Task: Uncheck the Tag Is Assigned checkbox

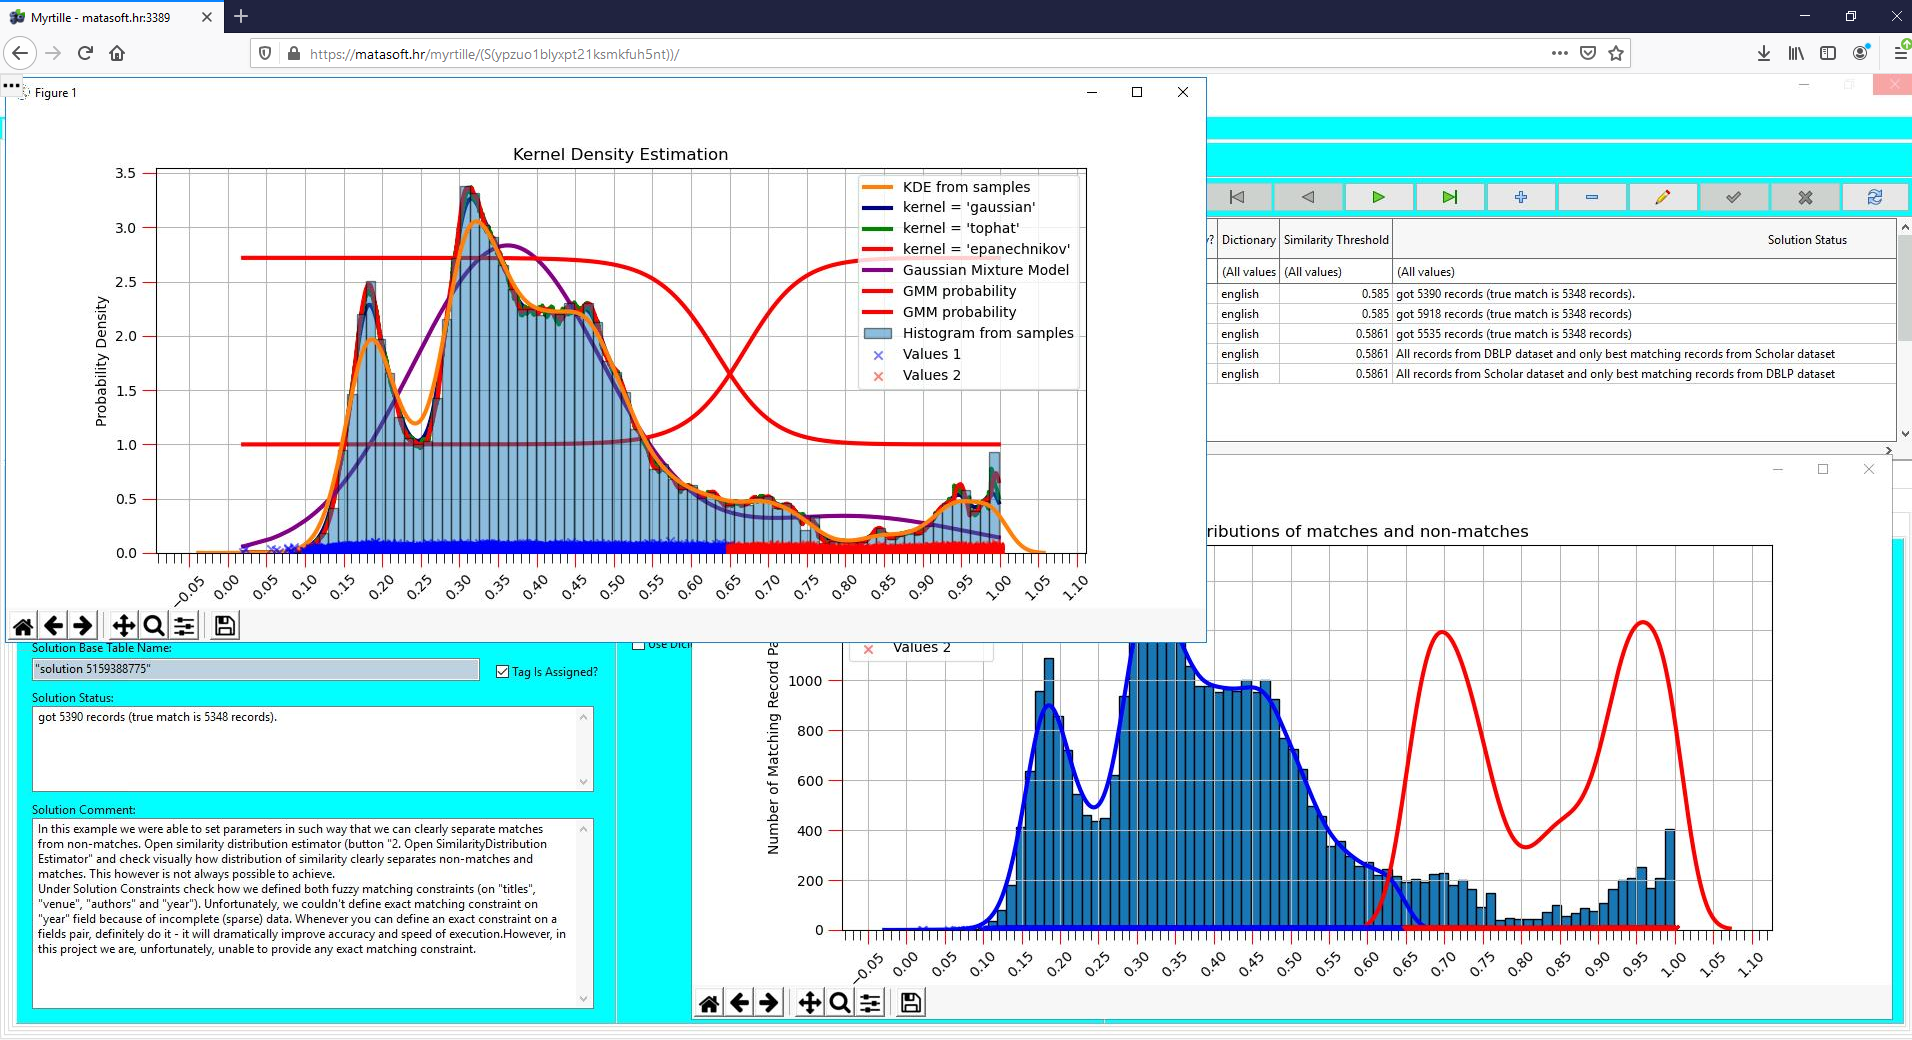Action: 503,671
